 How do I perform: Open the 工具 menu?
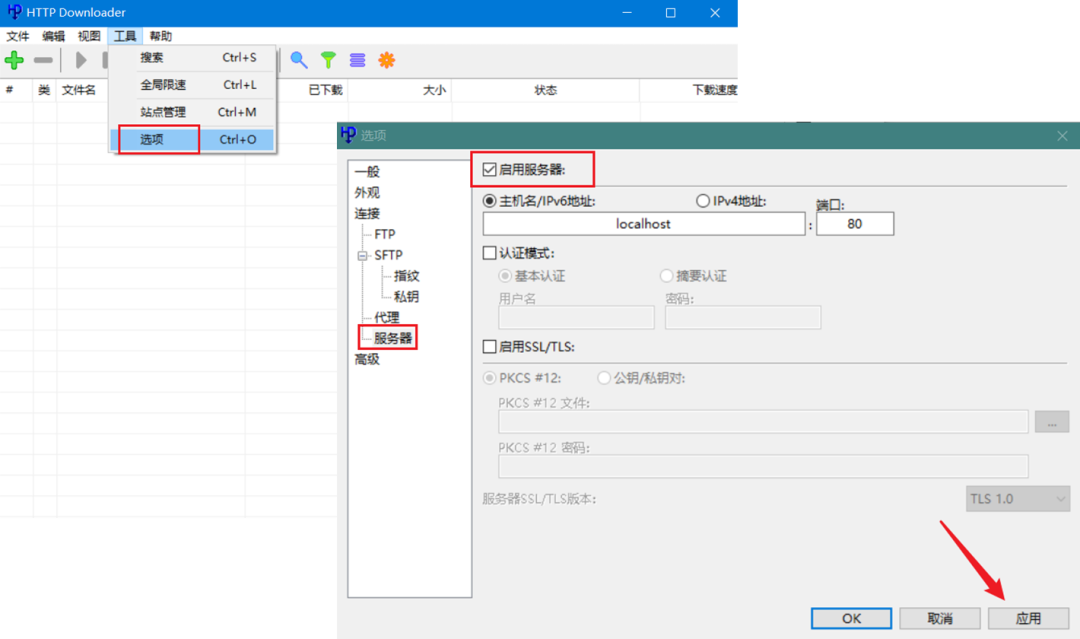[x=125, y=36]
